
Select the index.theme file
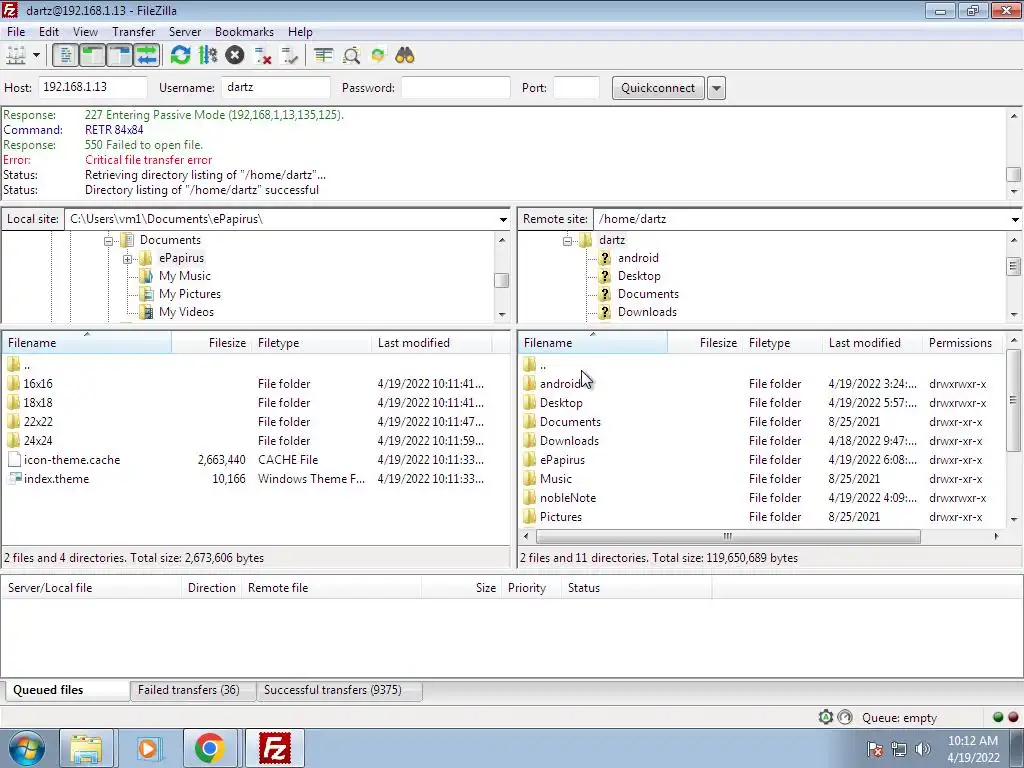pos(56,479)
